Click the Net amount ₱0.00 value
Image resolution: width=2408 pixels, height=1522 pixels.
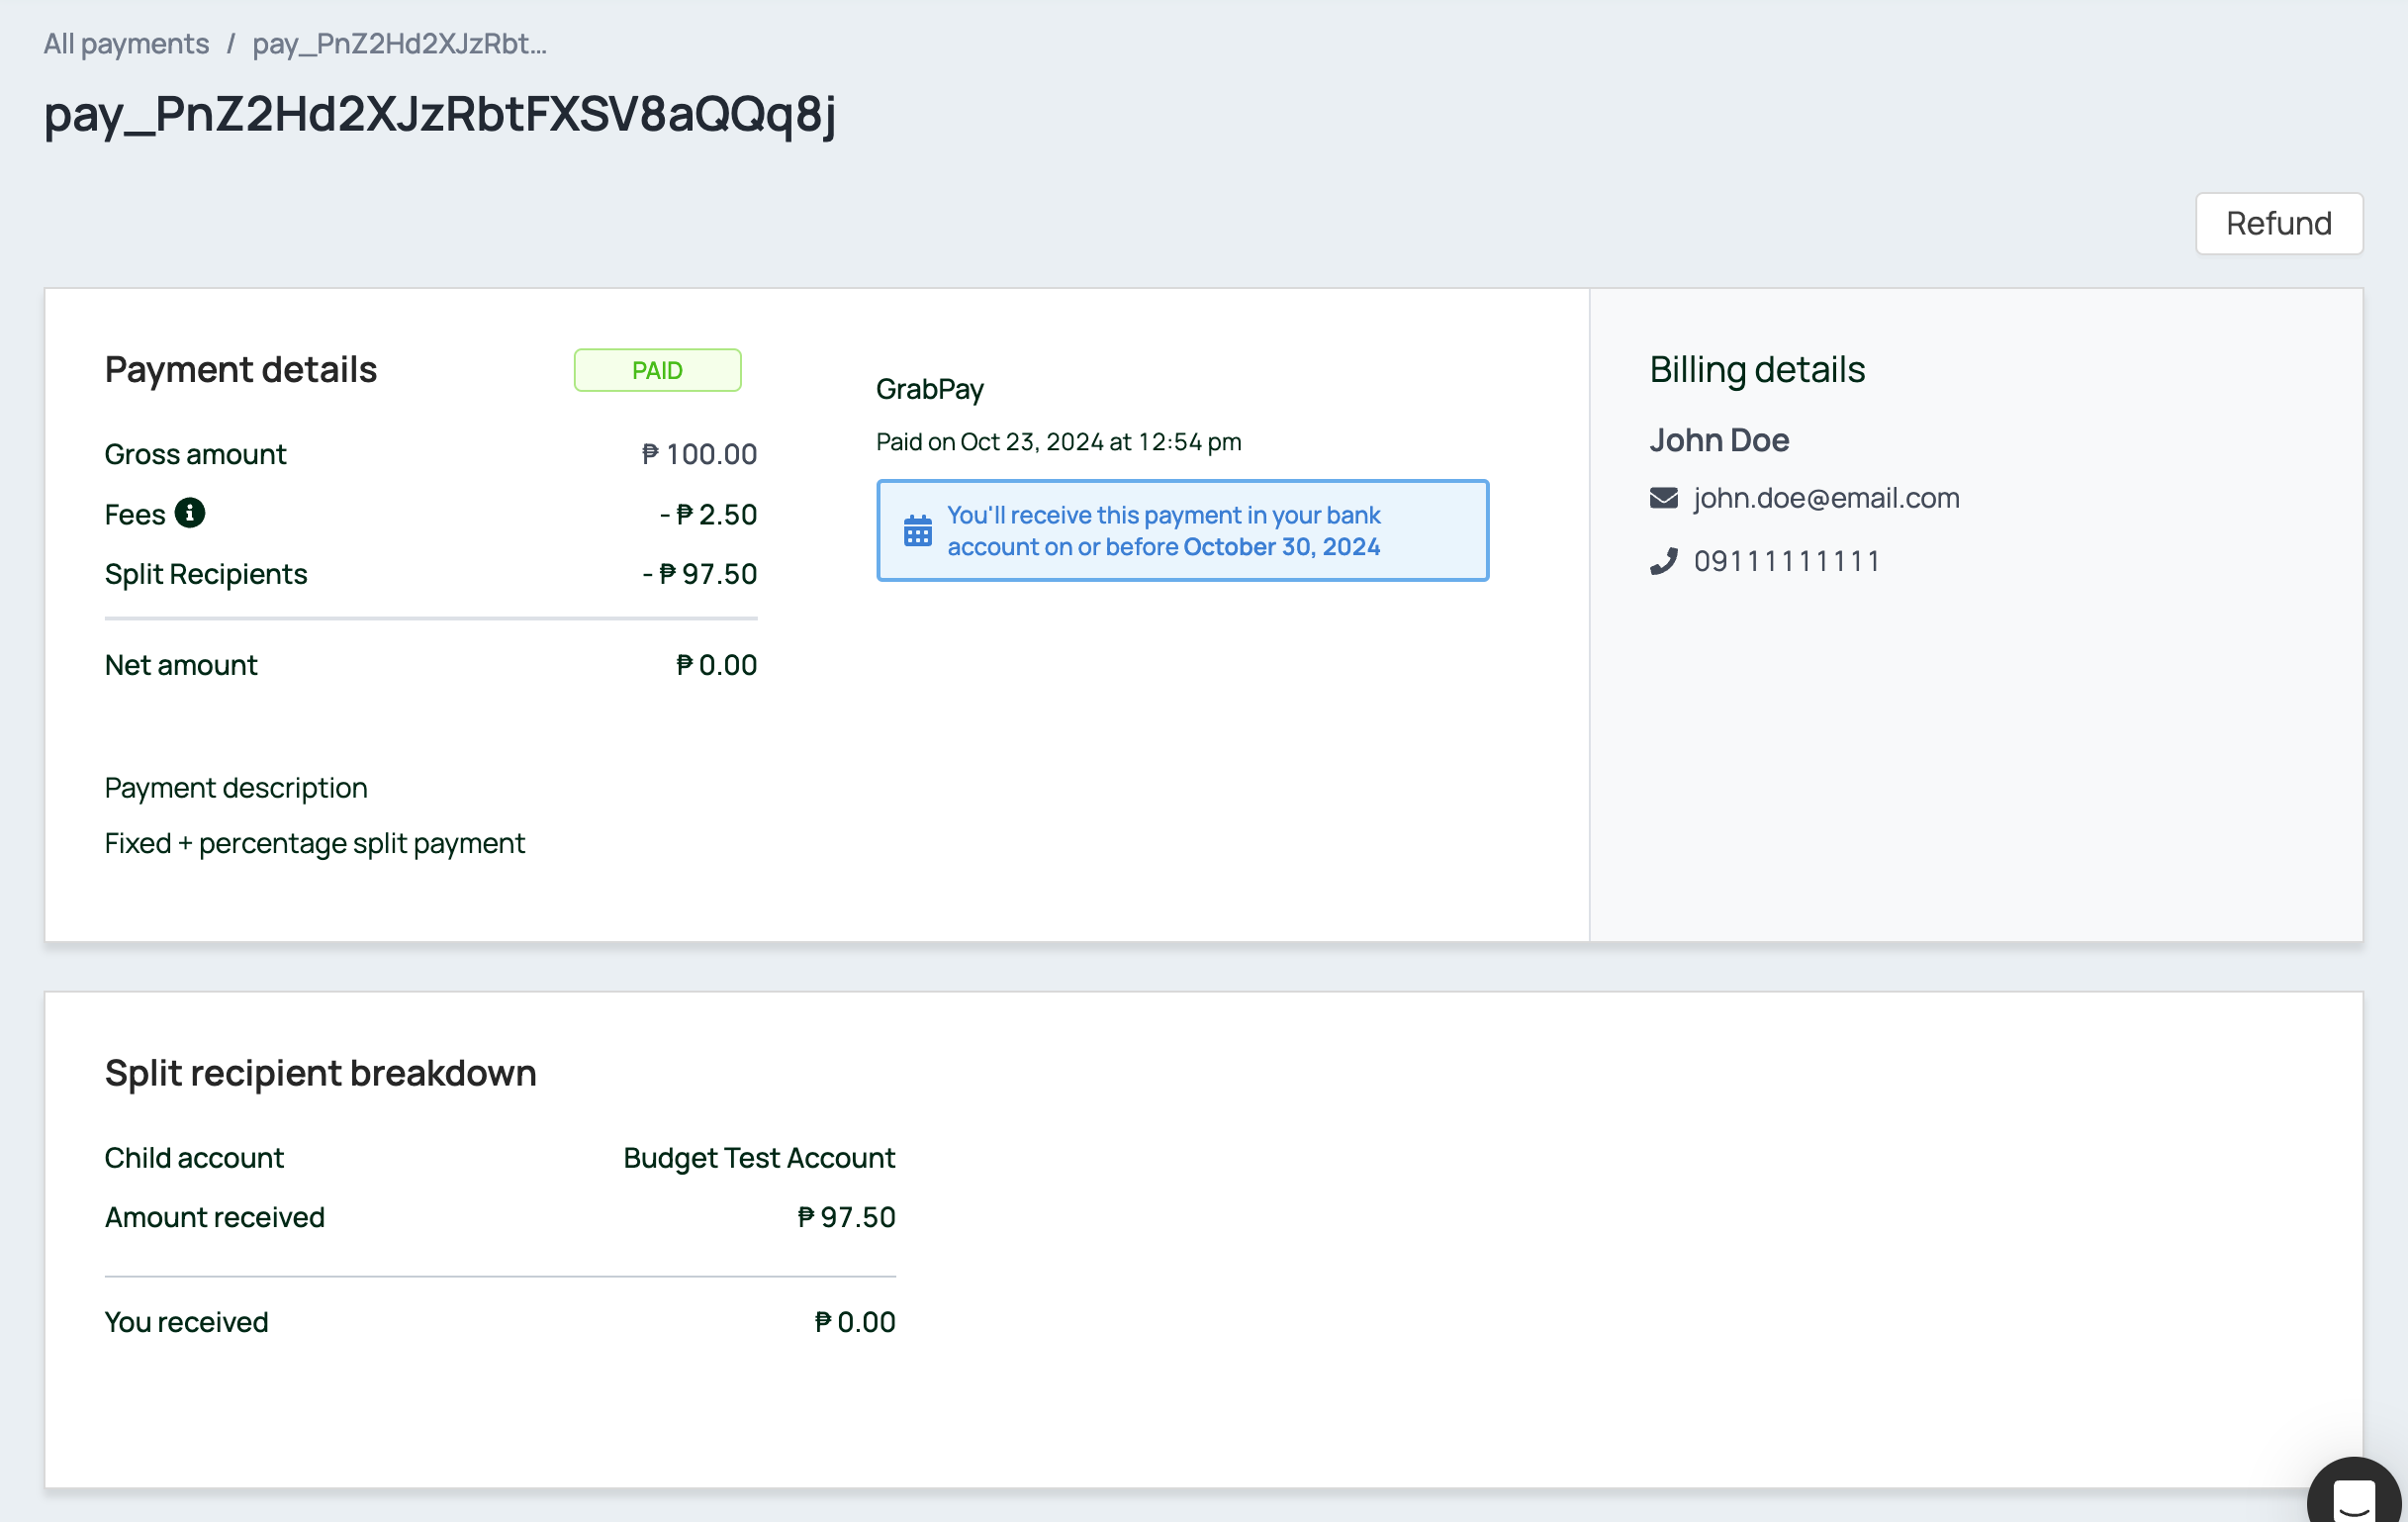716,665
